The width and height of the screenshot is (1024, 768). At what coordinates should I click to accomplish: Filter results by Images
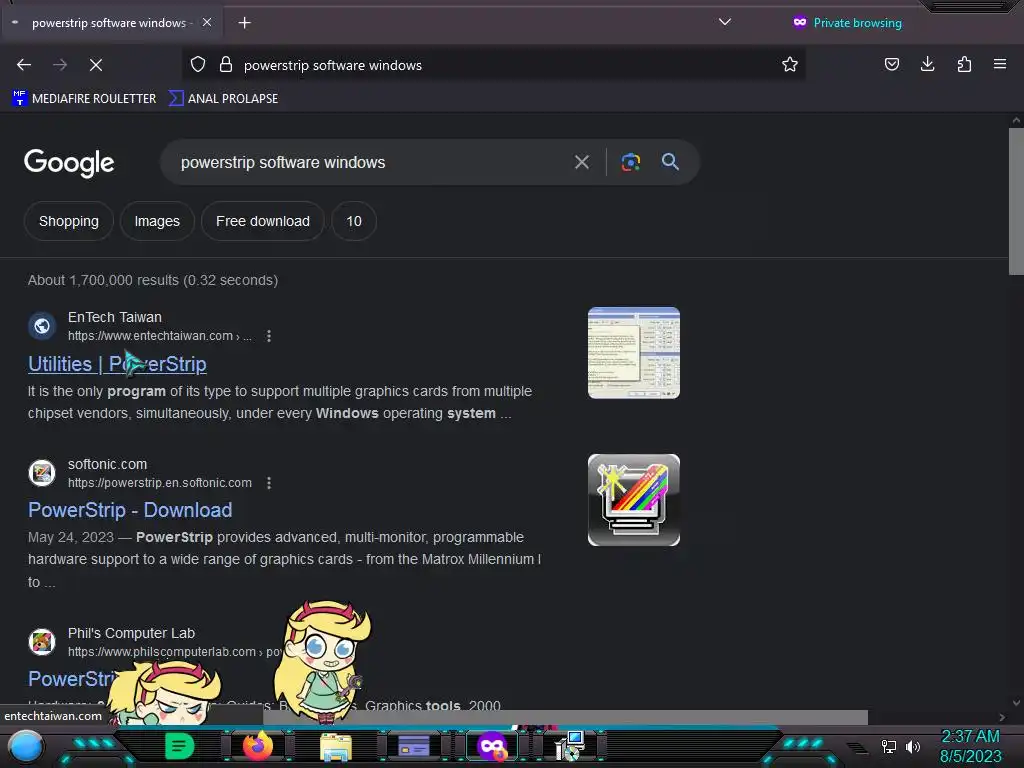tap(157, 221)
